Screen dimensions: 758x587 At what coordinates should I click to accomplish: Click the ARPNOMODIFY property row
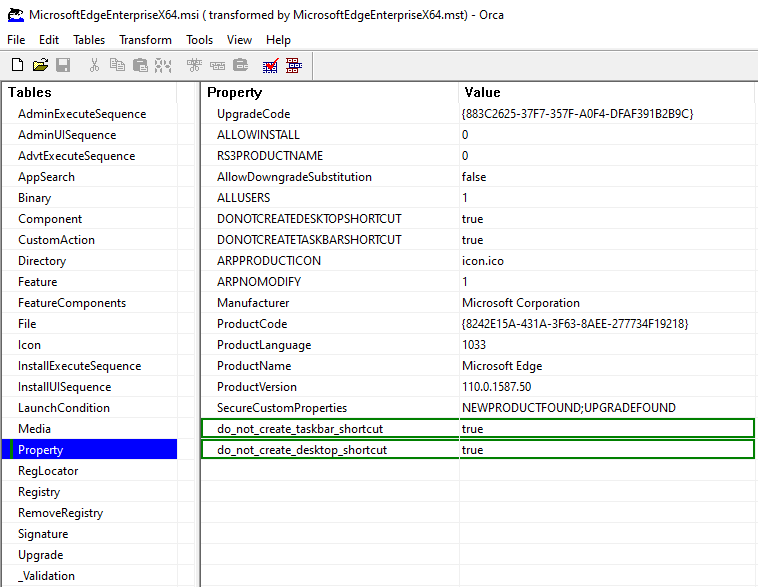click(x=478, y=282)
